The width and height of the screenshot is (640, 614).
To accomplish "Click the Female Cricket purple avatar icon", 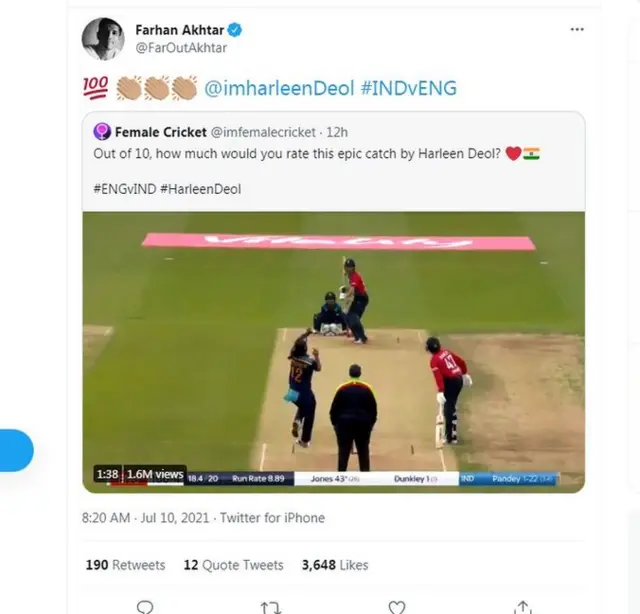I will coord(101,132).
